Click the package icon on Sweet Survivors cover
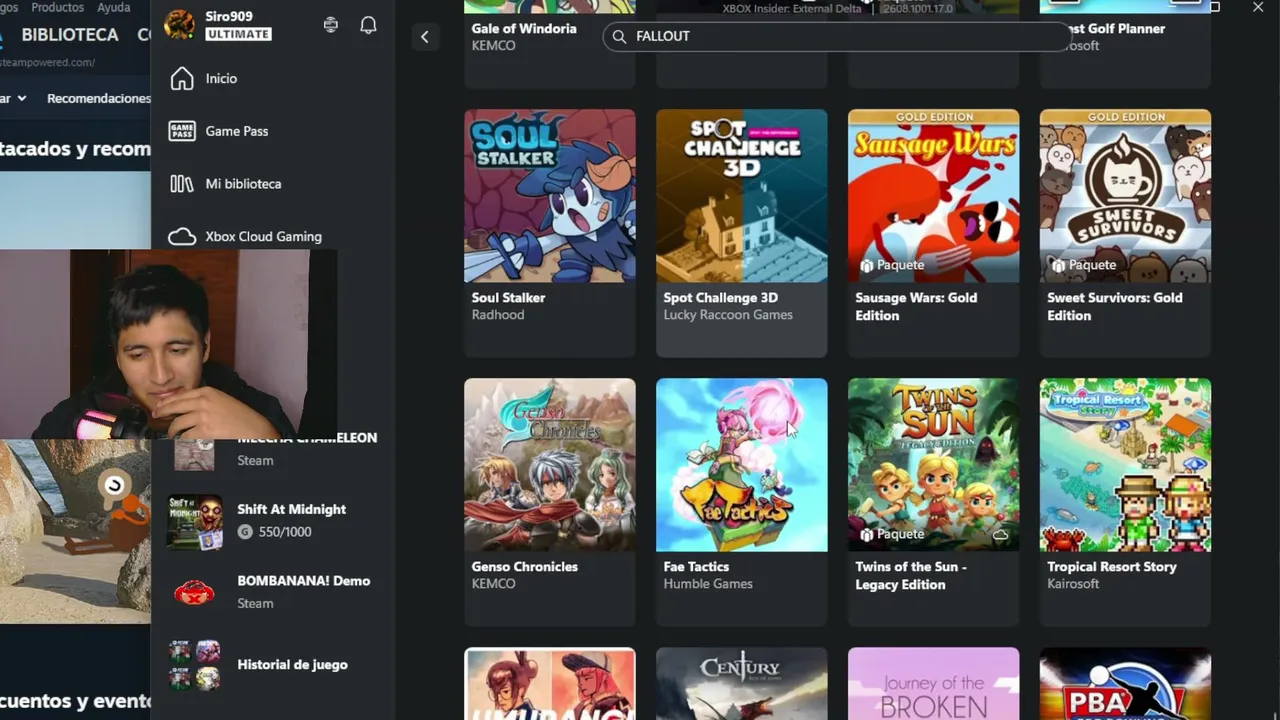Image resolution: width=1280 pixels, height=720 pixels. click(1058, 265)
